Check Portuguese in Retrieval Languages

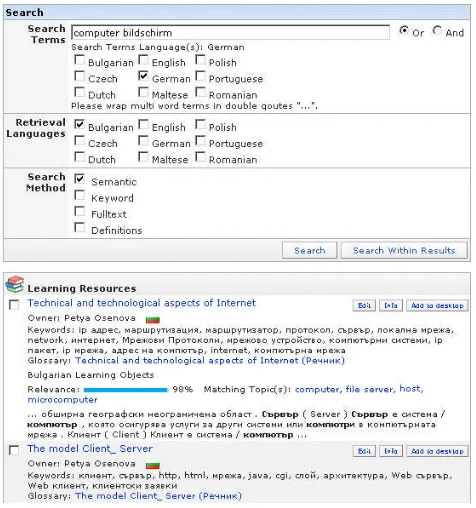(200, 141)
